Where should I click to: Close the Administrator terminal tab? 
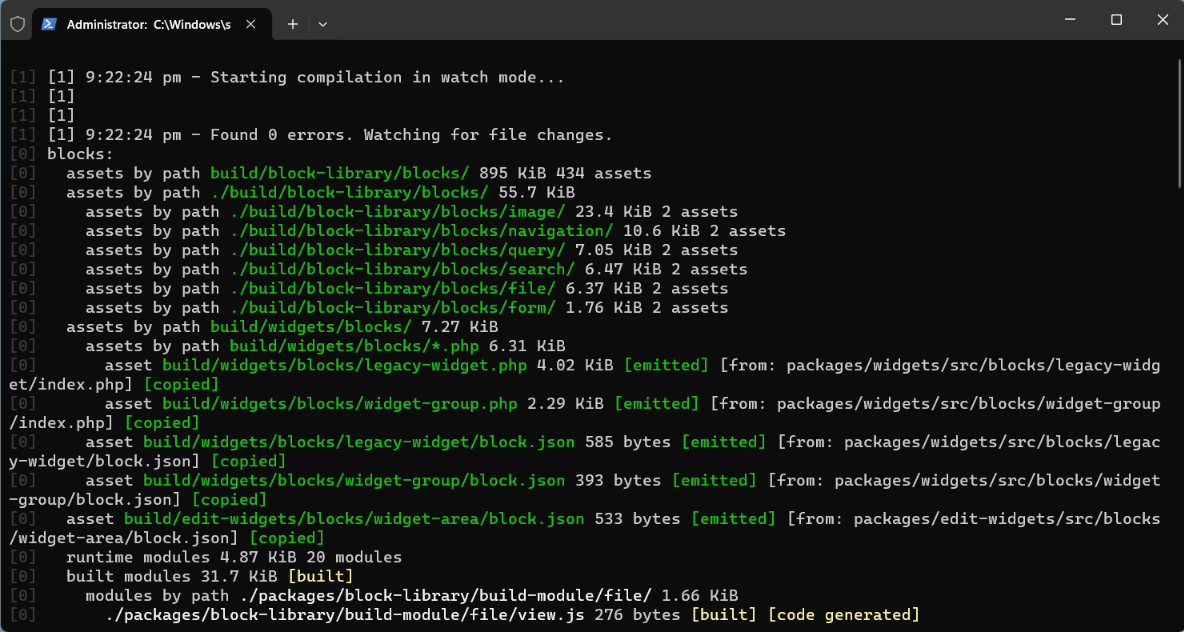pos(250,24)
